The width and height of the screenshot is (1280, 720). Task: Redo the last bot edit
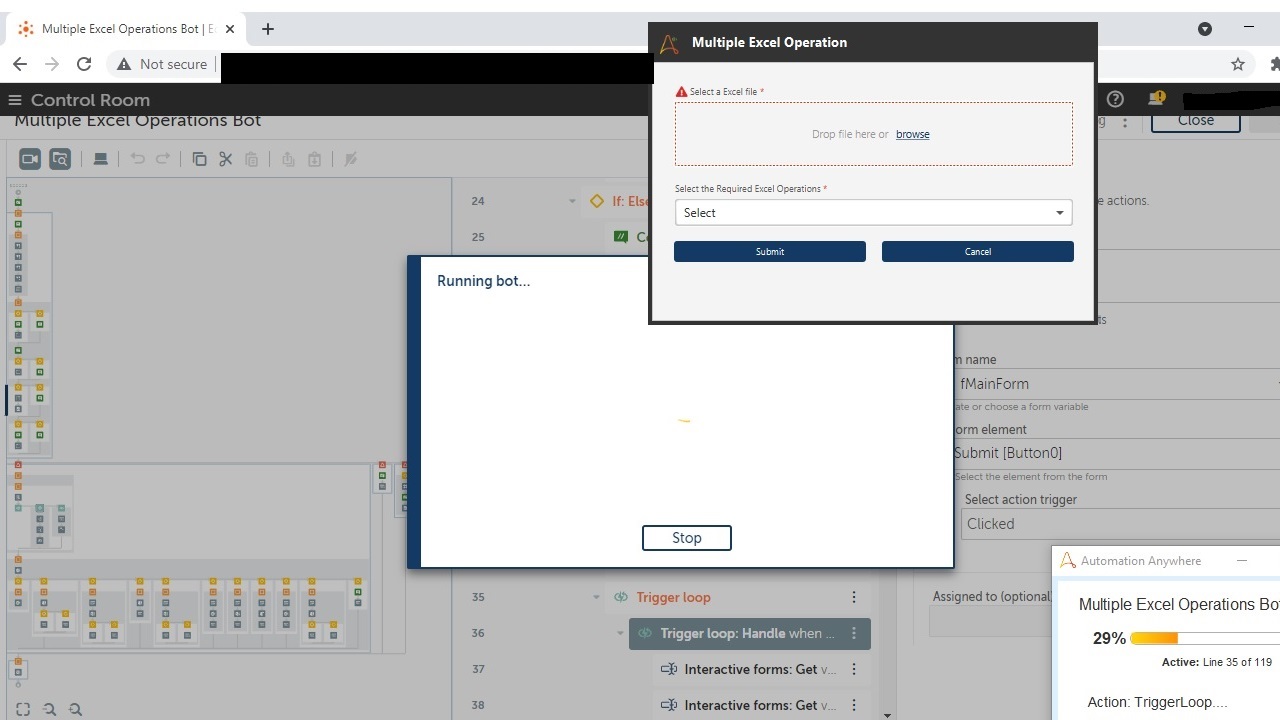[x=163, y=159]
